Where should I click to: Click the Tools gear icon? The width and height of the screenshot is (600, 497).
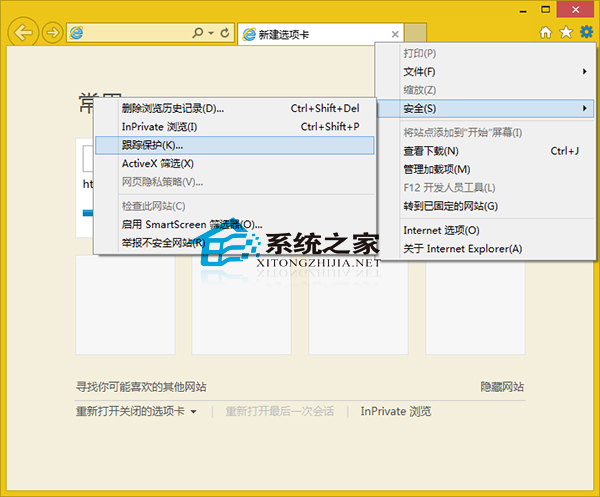(586, 32)
